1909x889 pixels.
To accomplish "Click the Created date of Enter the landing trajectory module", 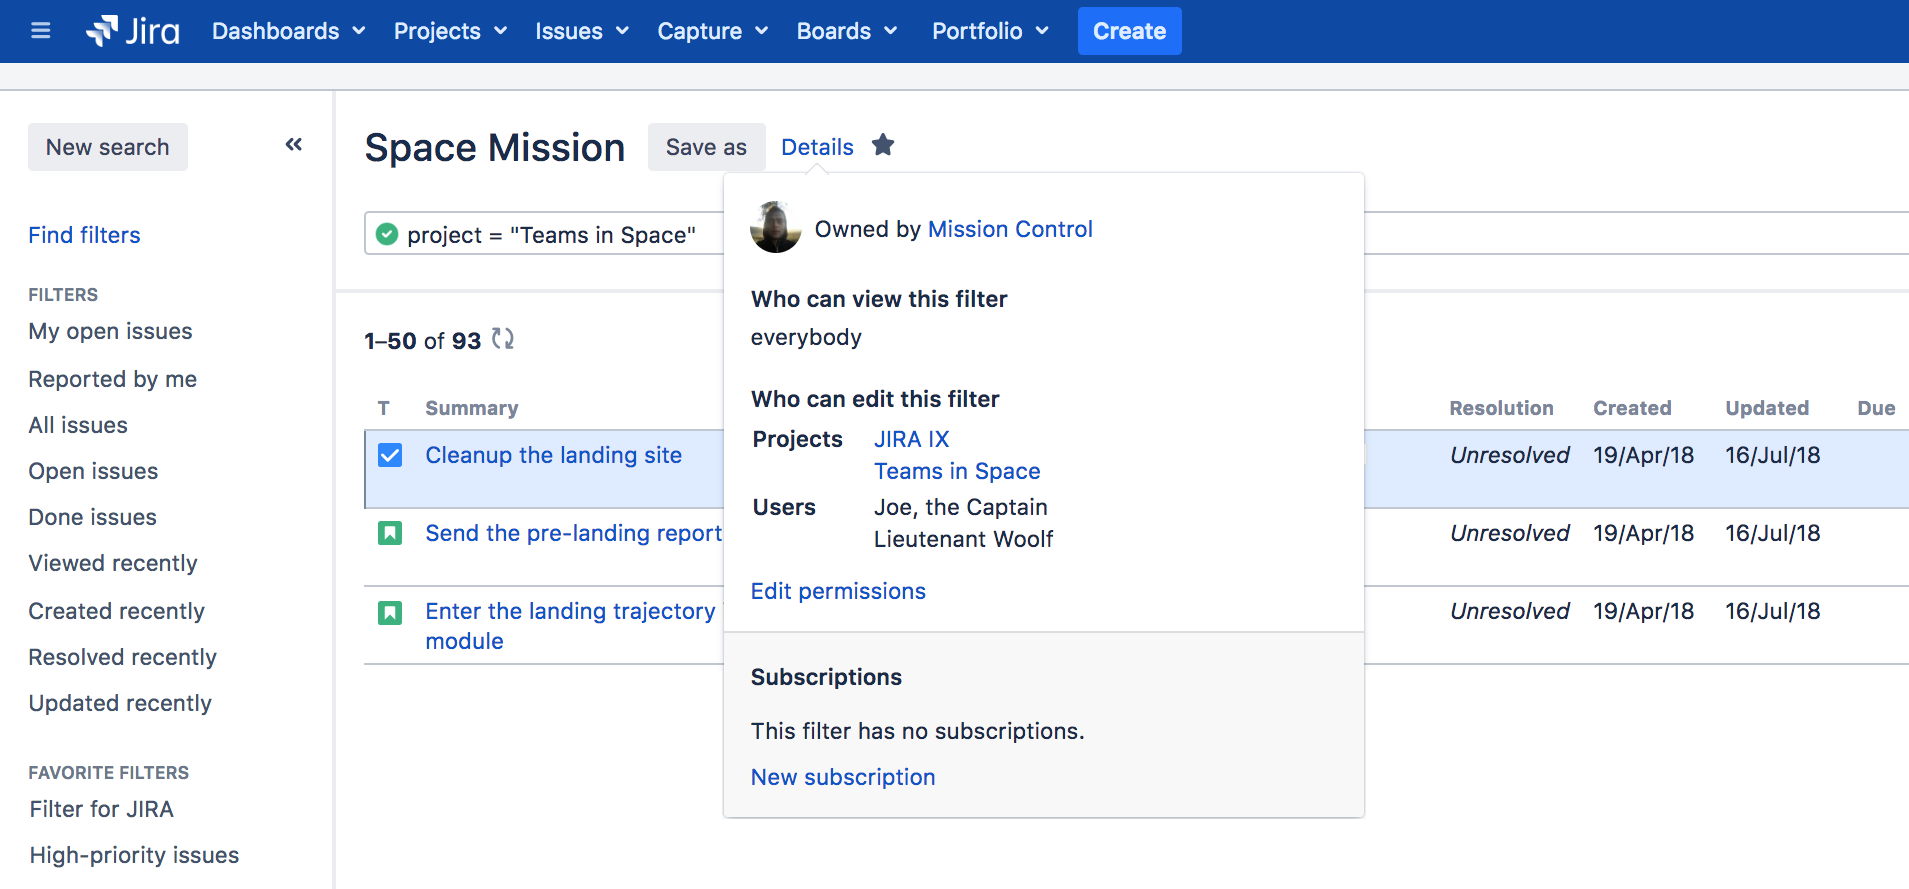I will (1644, 611).
